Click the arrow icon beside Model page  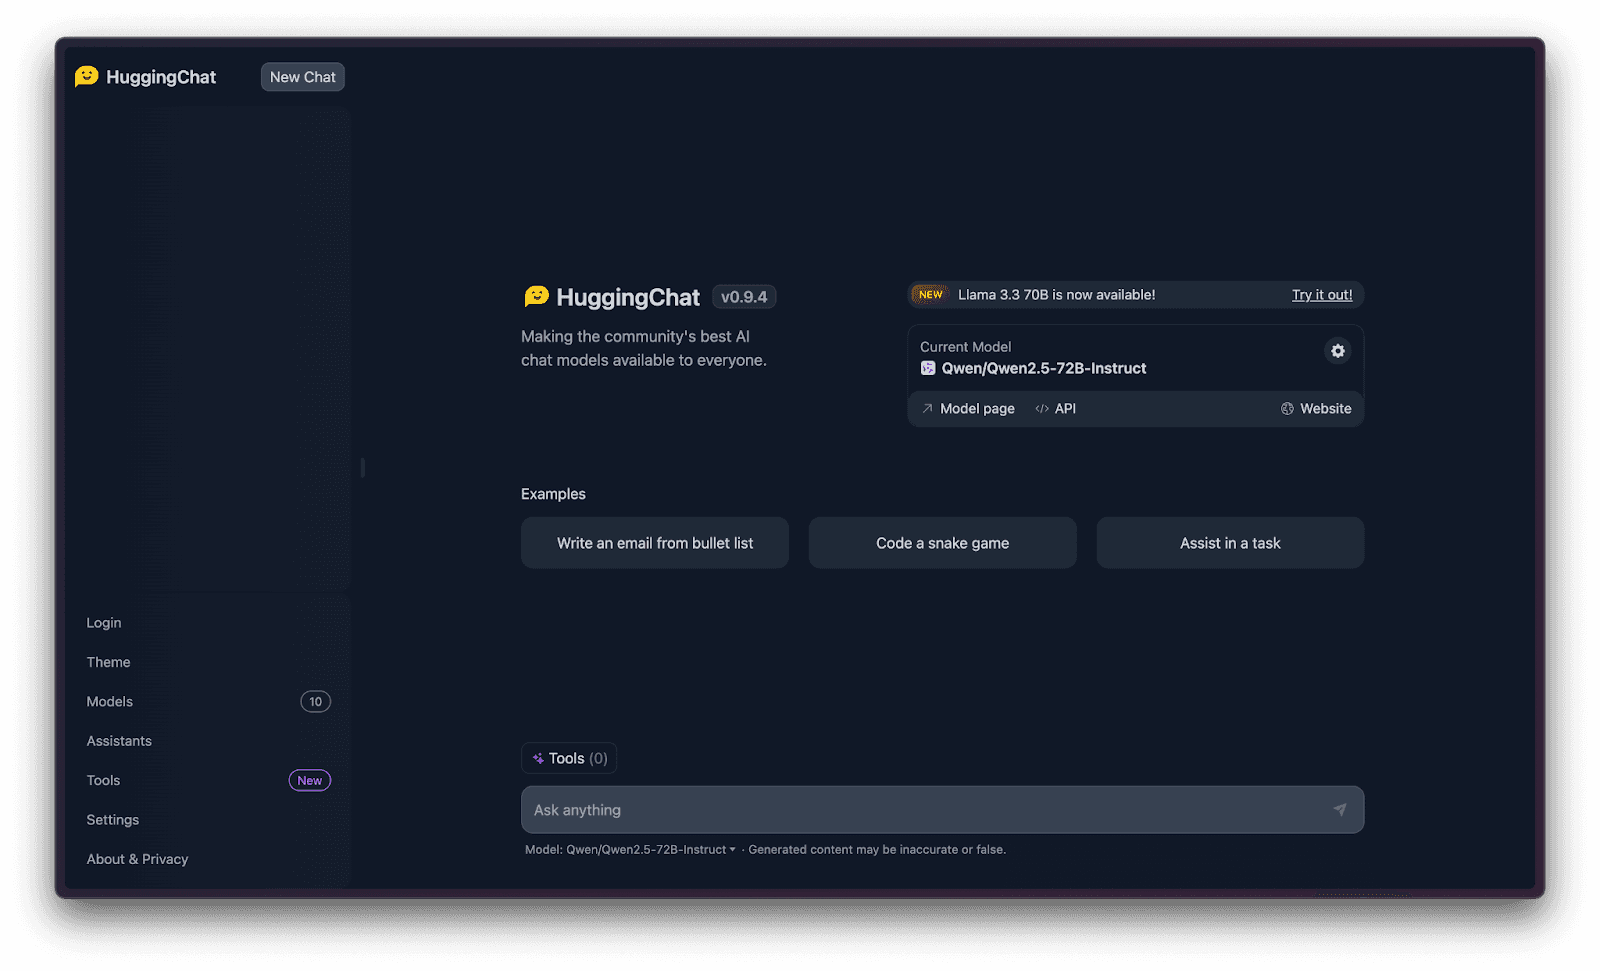tap(927, 408)
